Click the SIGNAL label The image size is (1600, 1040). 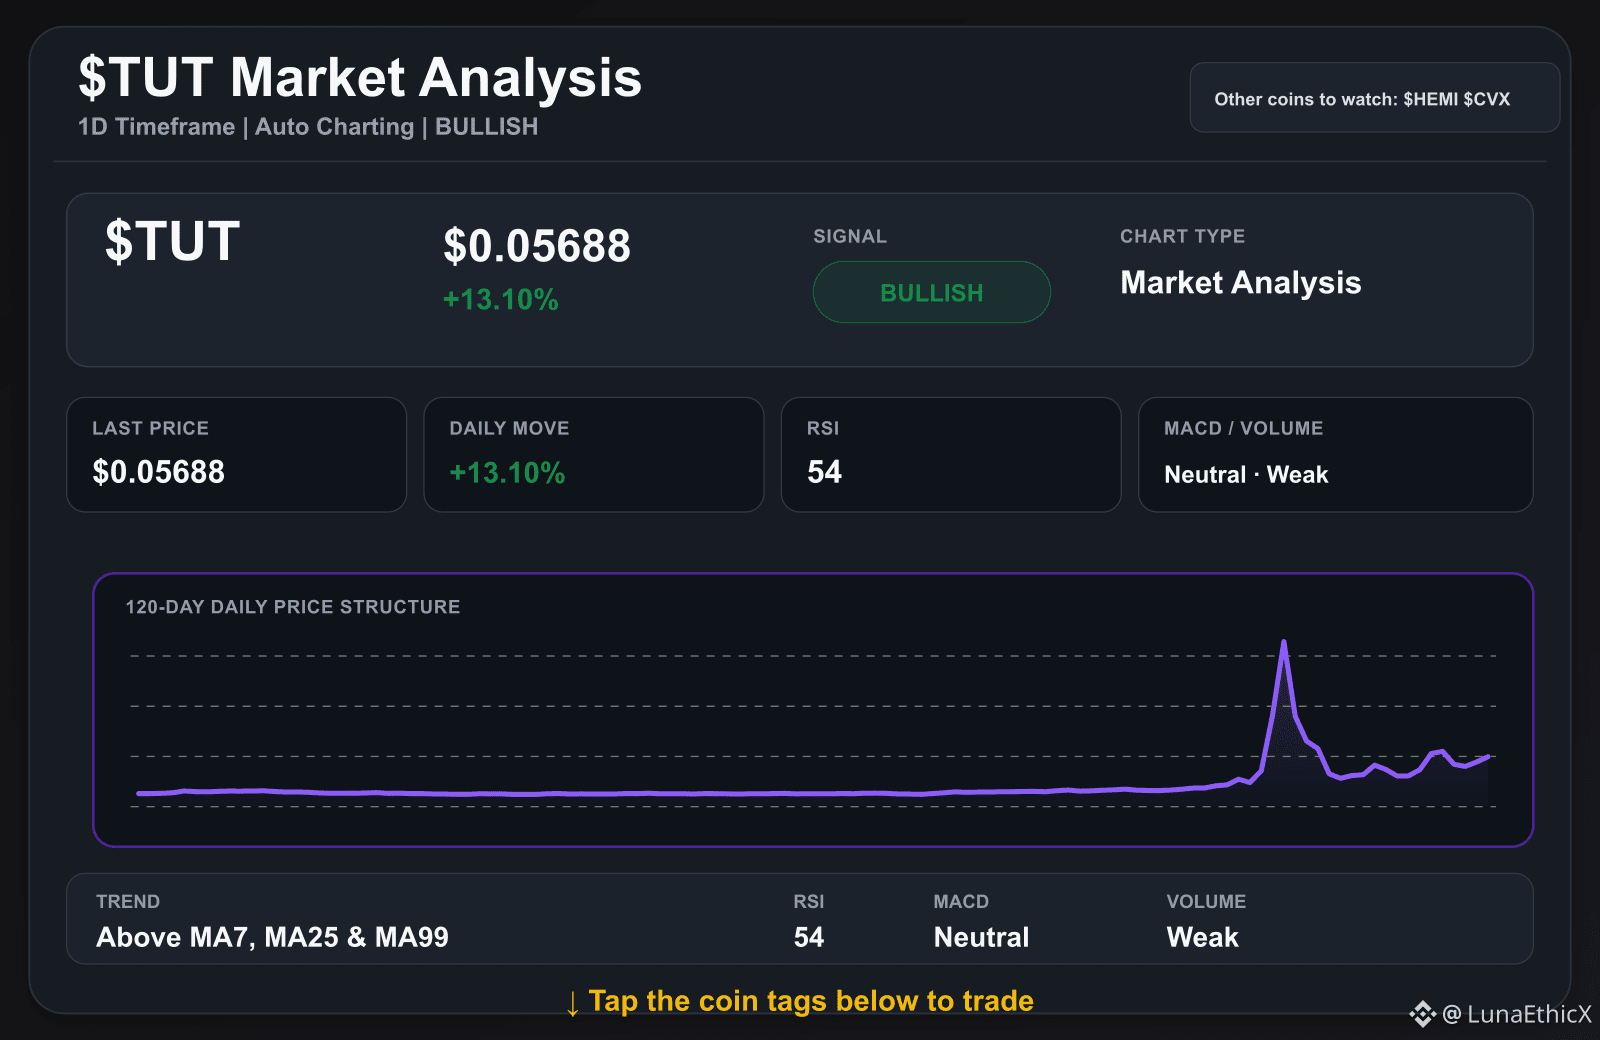pos(850,236)
